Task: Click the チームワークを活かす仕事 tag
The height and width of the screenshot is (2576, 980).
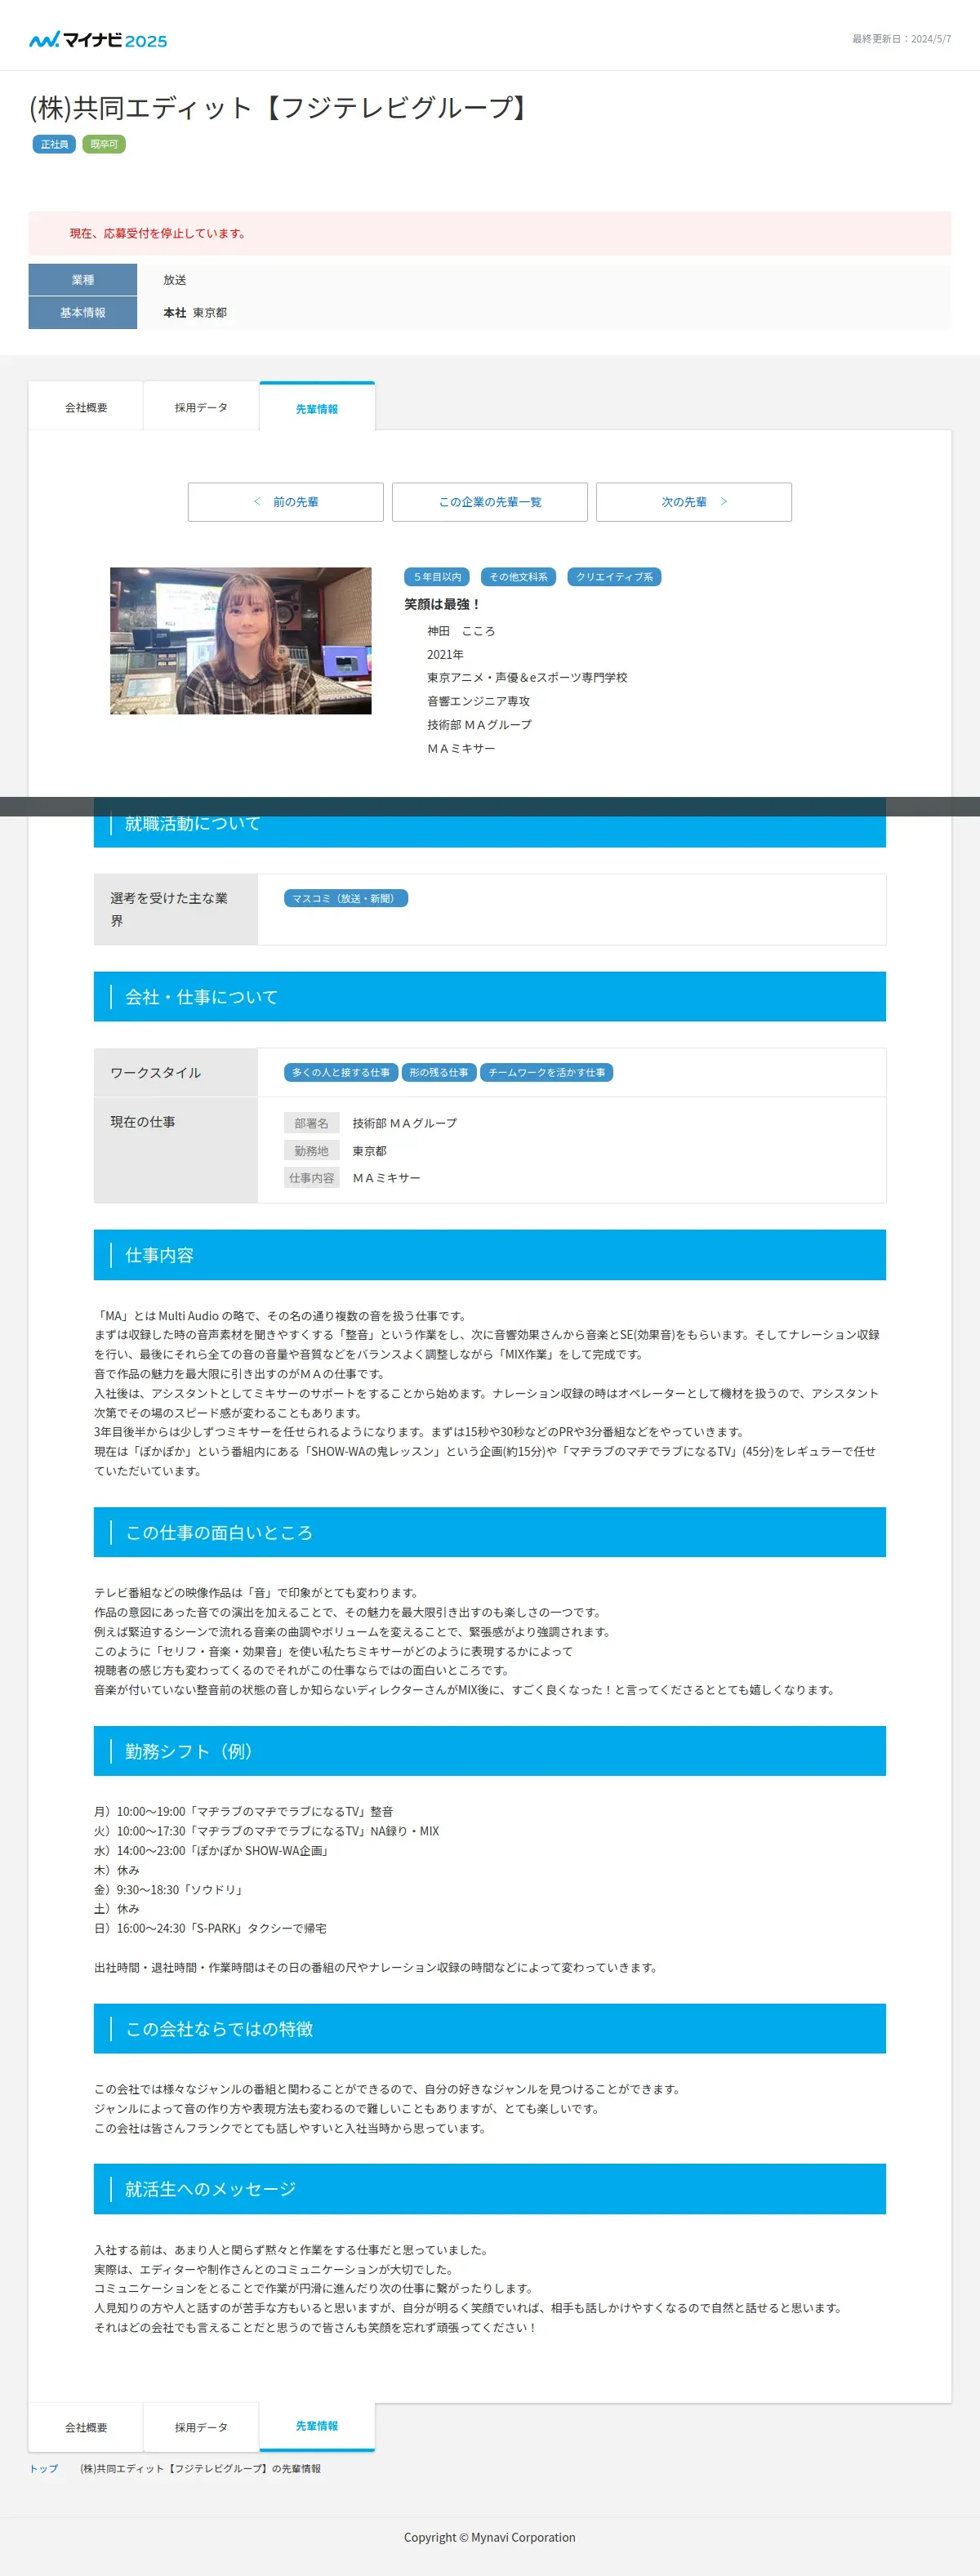Action: tap(547, 1072)
